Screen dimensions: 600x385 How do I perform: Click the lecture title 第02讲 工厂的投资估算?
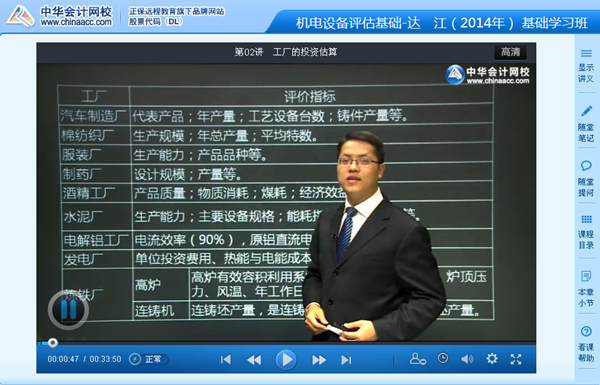[x=286, y=52]
